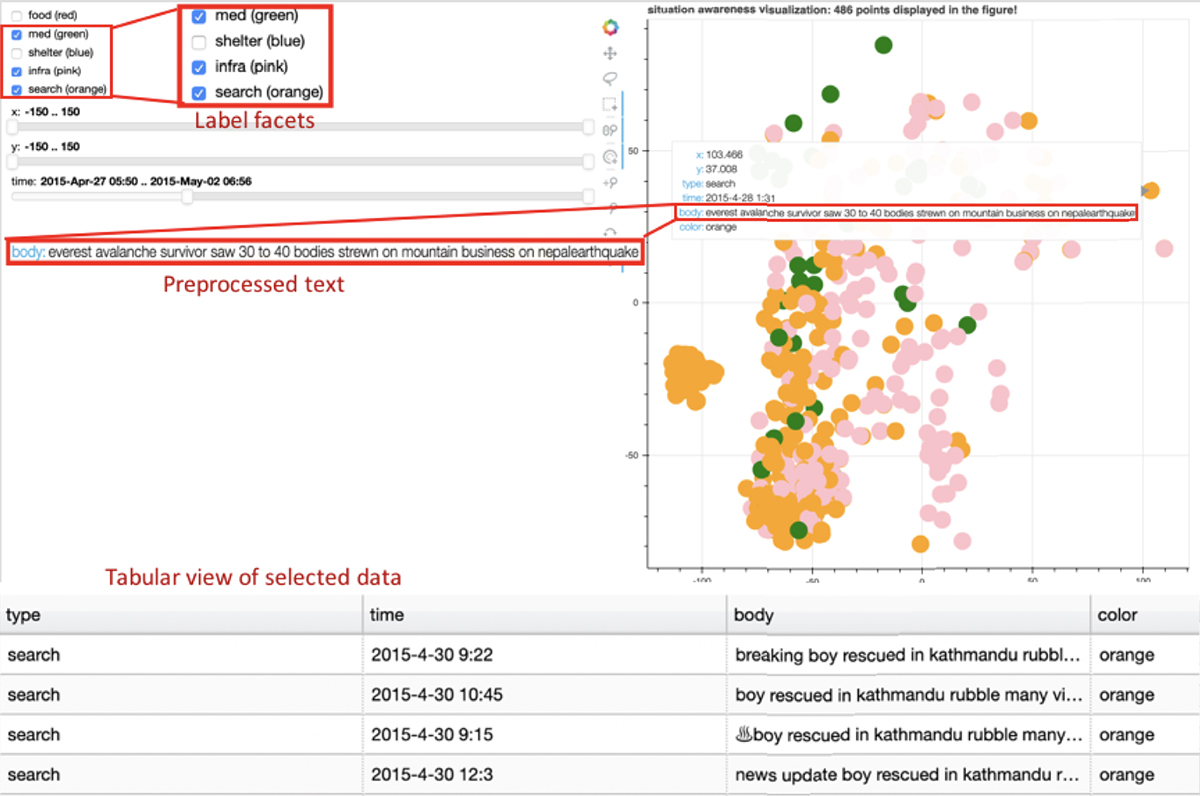This screenshot has height=796, width=1200.
Task: Uncheck enlarged search (orange) checkbox in callout
Action: [x=199, y=92]
